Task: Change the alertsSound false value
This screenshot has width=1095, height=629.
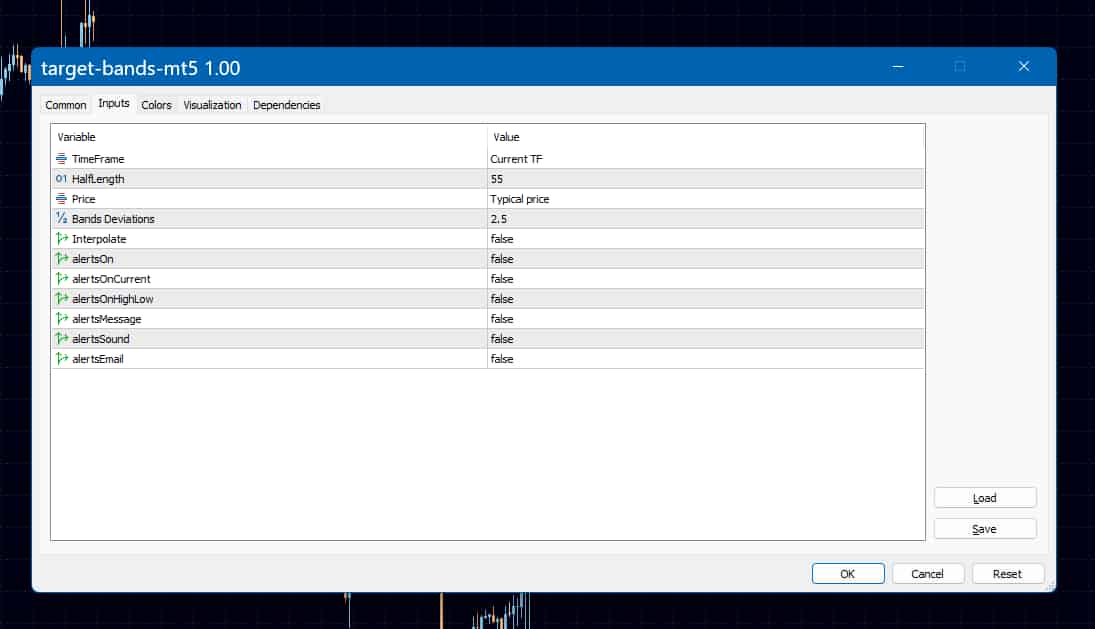Action: click(x=705, y=339)
